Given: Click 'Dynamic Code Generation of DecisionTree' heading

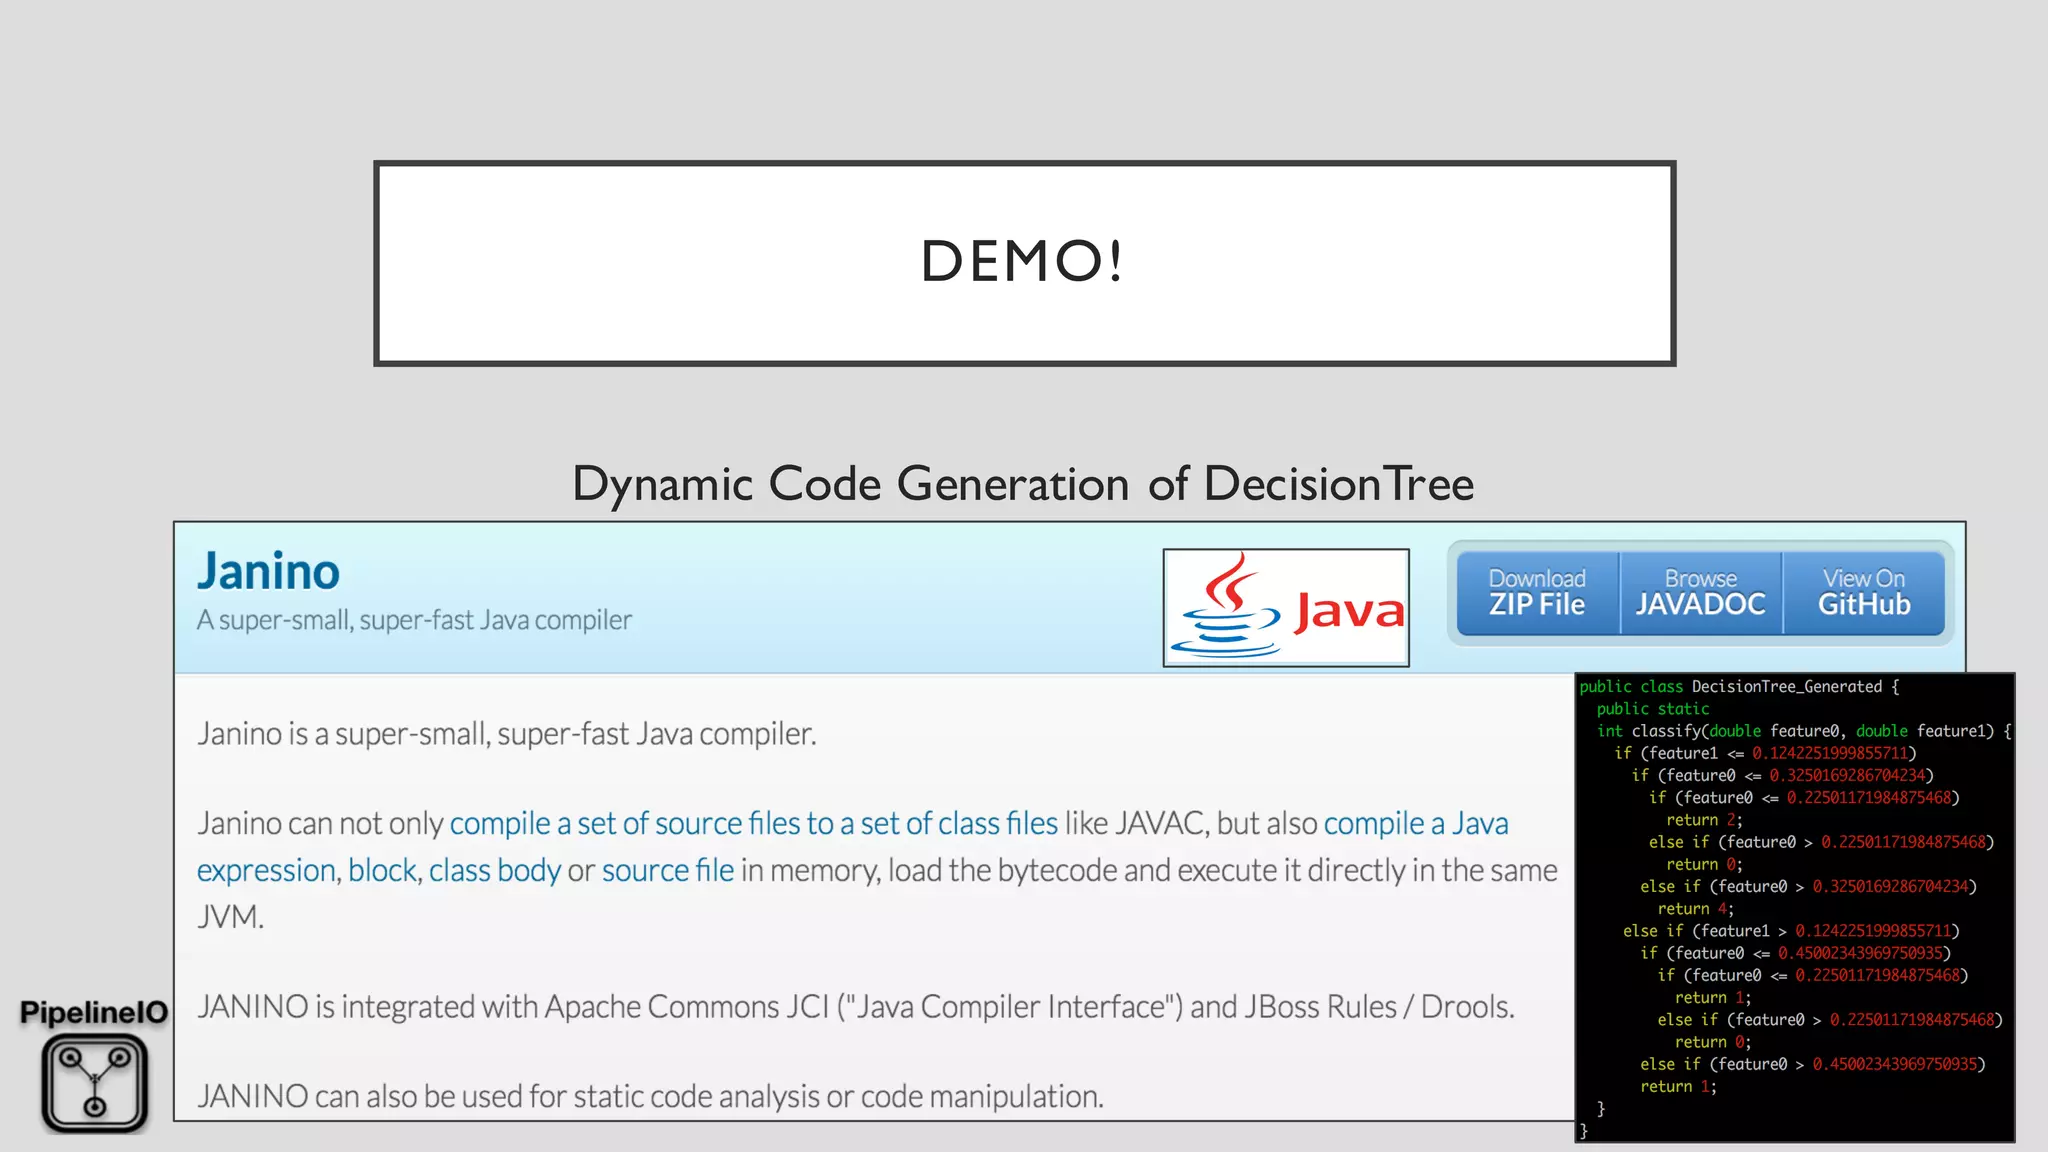Looking at the screenshot, I should pyautogui.click(x=1023, y=484).
